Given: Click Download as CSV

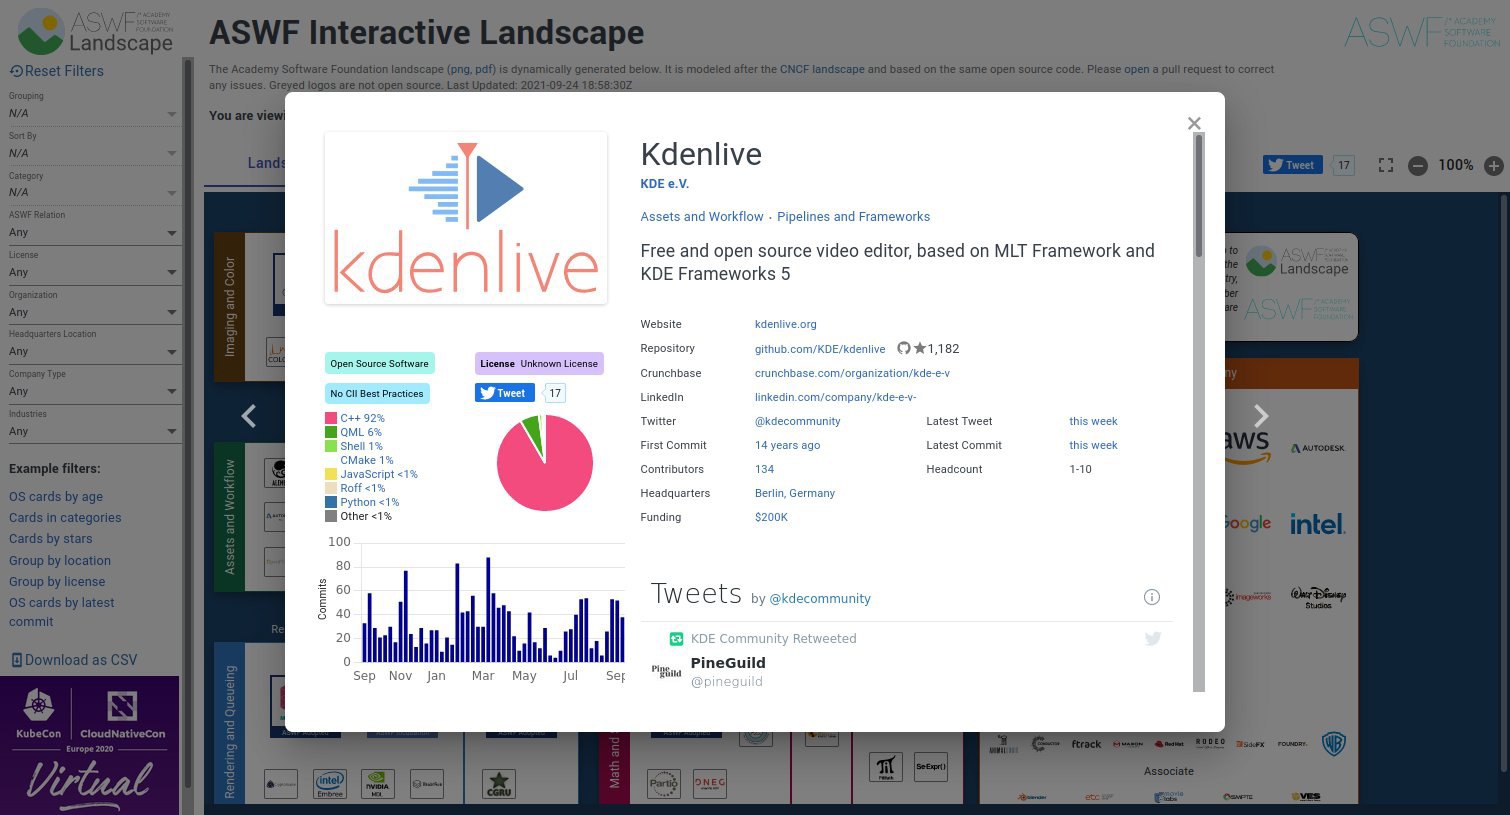Looking at the screenshot, I should 74,660.
